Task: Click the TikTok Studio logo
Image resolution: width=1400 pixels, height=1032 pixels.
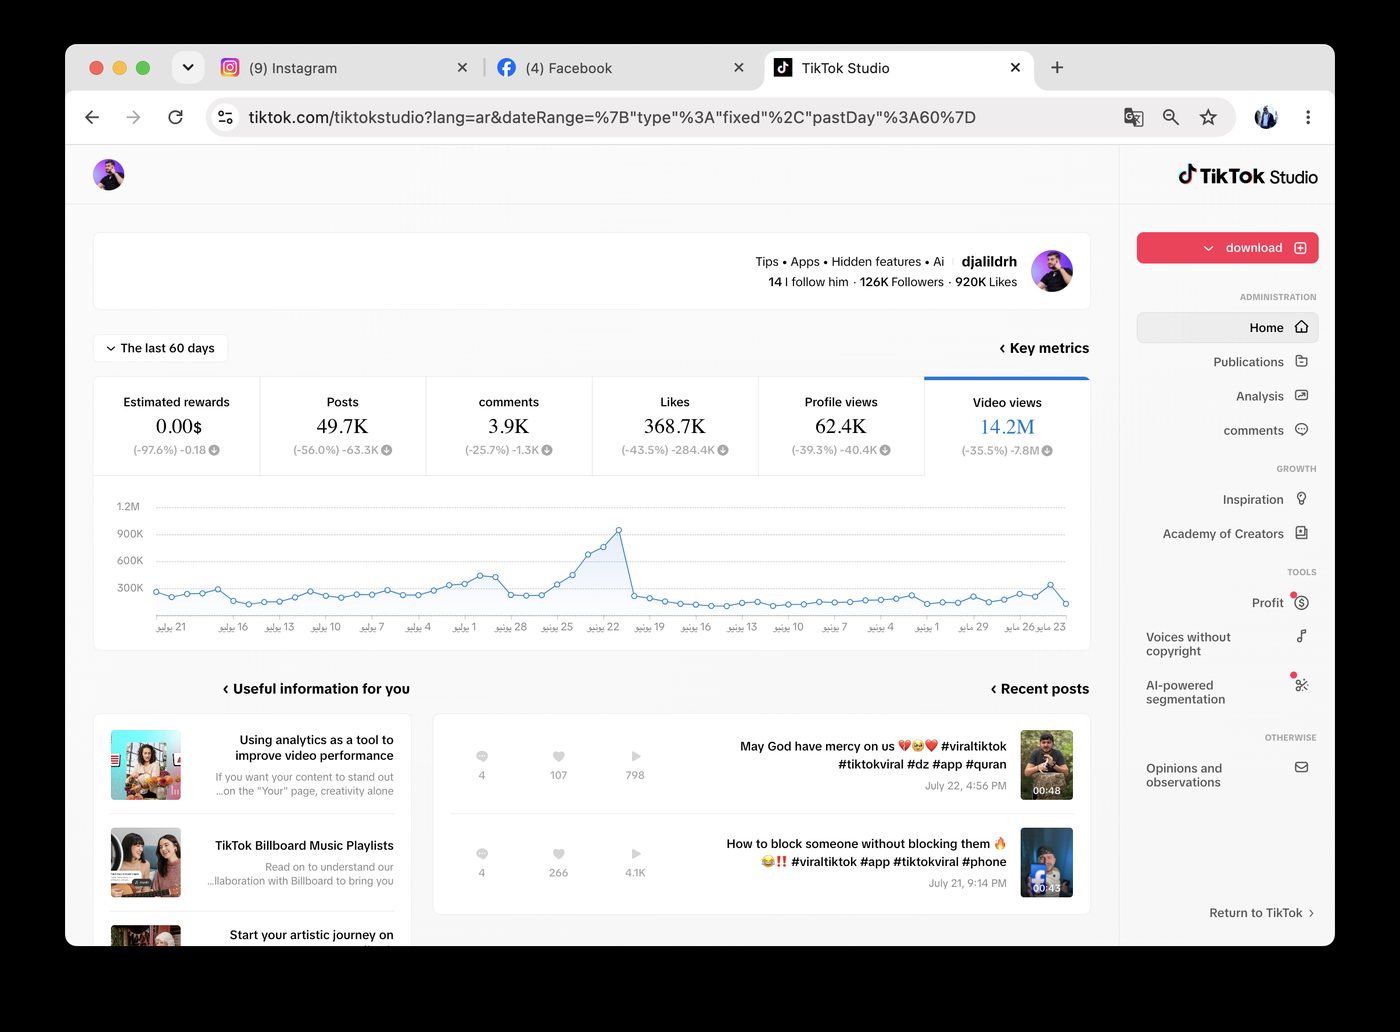Action: pyautogui.click(x=1248, y=176)
